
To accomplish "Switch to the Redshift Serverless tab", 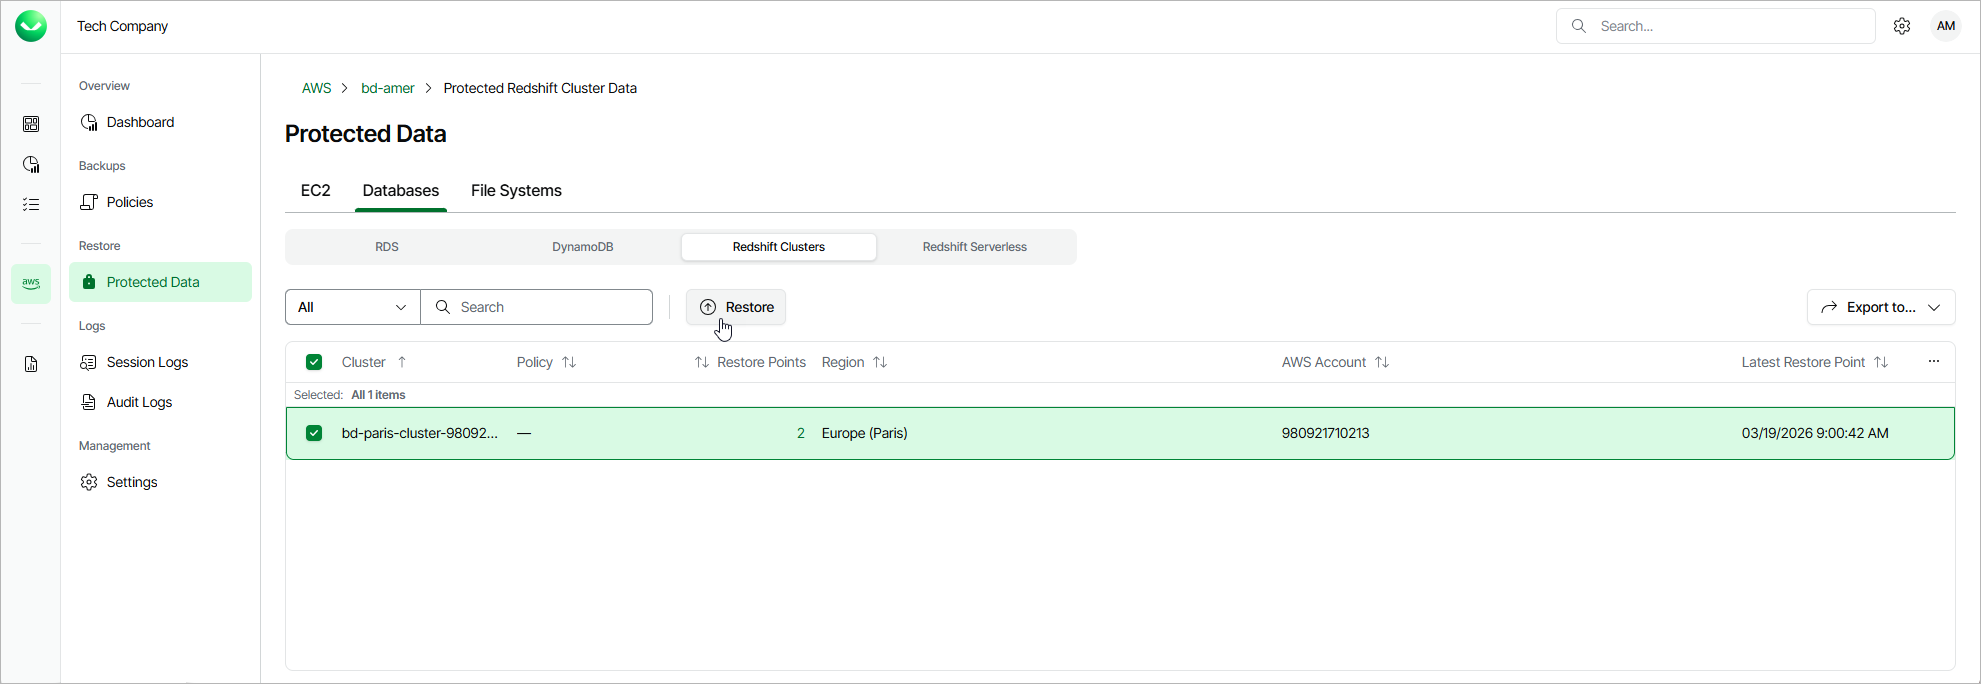I will 974,247.
